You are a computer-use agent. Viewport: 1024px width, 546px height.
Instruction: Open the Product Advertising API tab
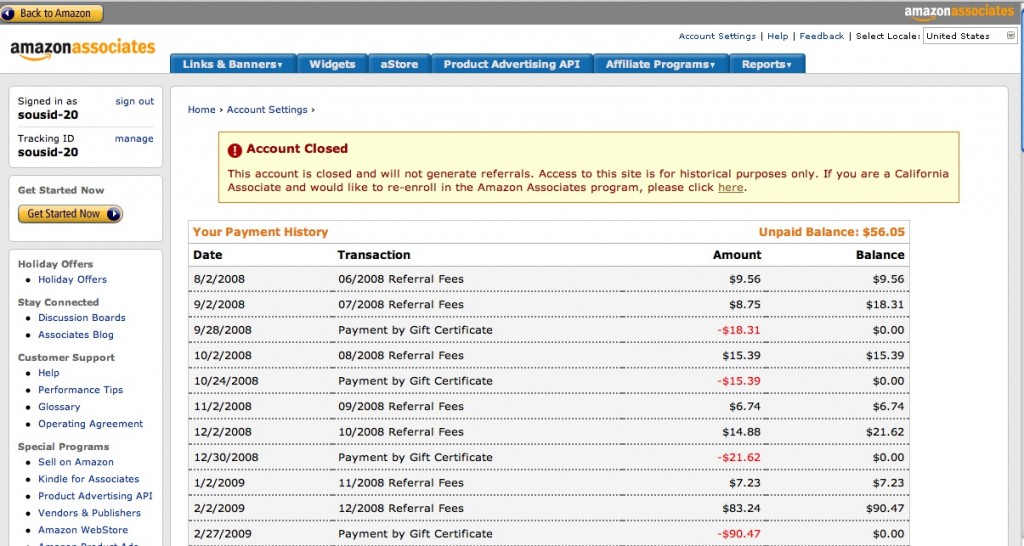coord(511,64)
